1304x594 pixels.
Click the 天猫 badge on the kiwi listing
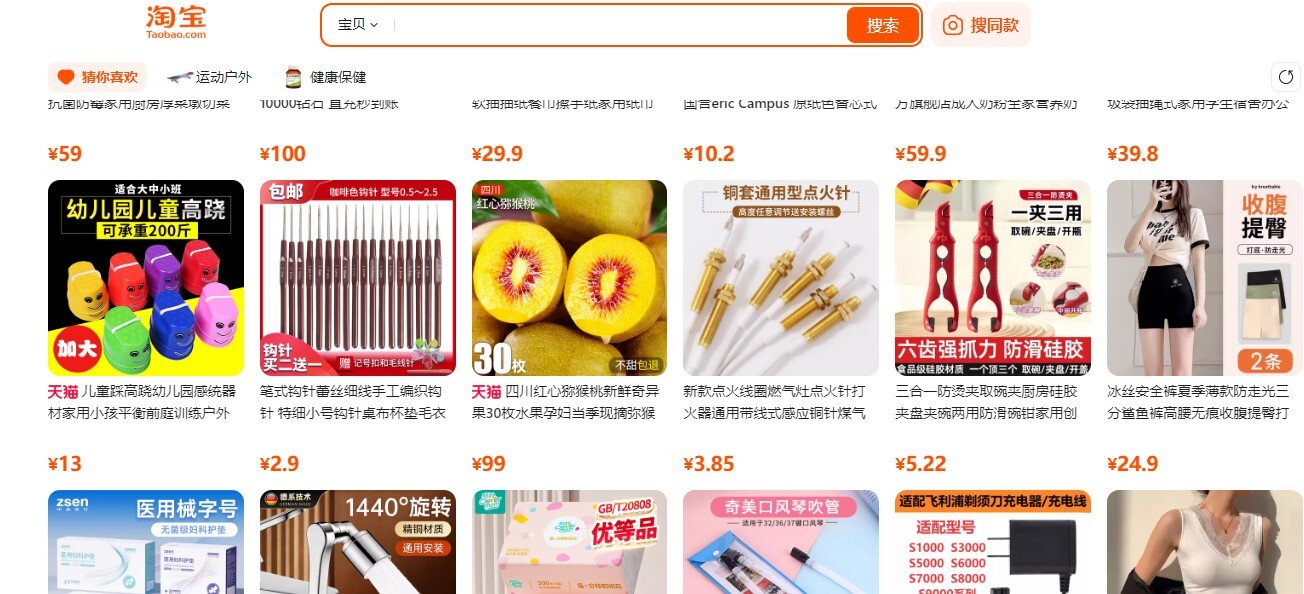coord(486,391)
